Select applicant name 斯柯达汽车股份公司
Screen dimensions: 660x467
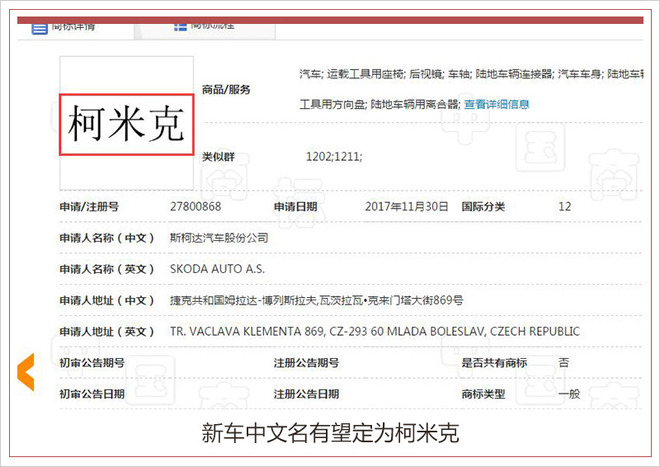(x=219, y=238)
